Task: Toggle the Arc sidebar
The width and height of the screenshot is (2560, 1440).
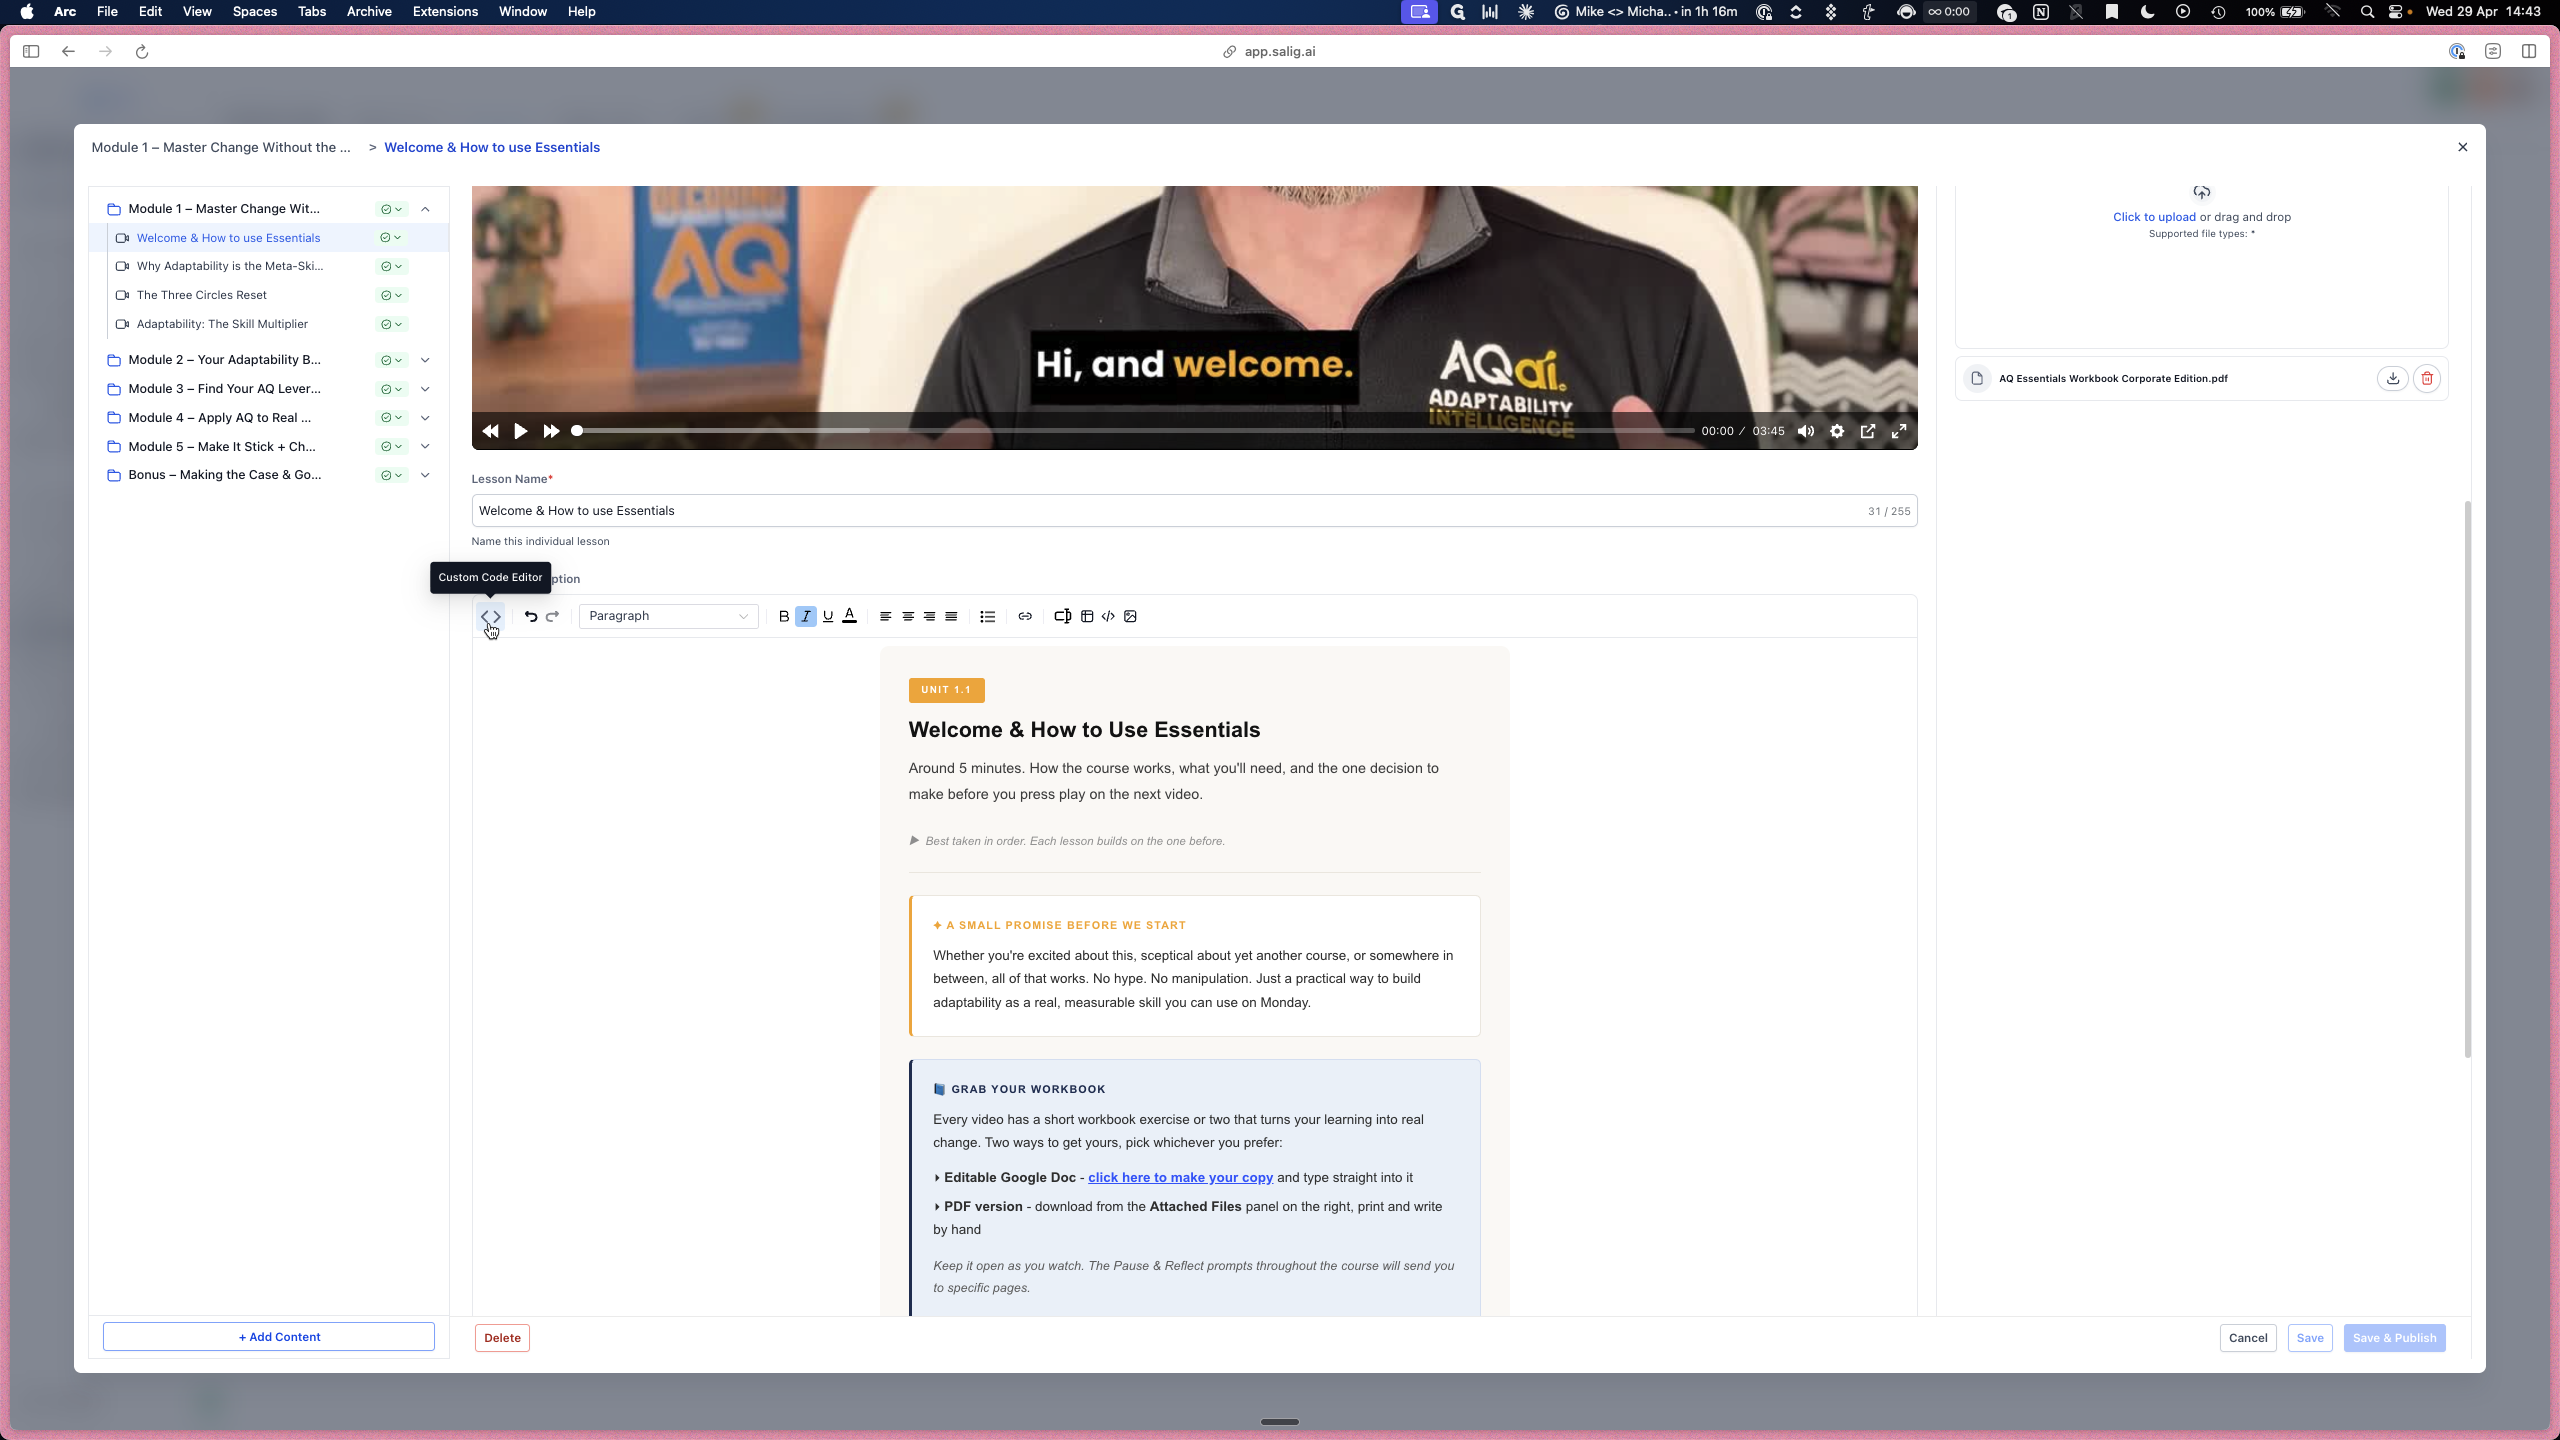Action: click(31, 52)
